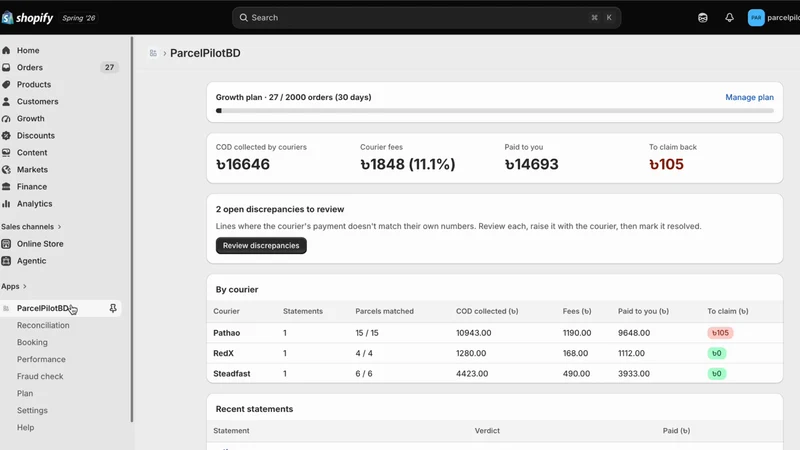Click the Customers person icon
Viewport: 800px width, 450px height.
pyautogui.click(x=6, y=102)
